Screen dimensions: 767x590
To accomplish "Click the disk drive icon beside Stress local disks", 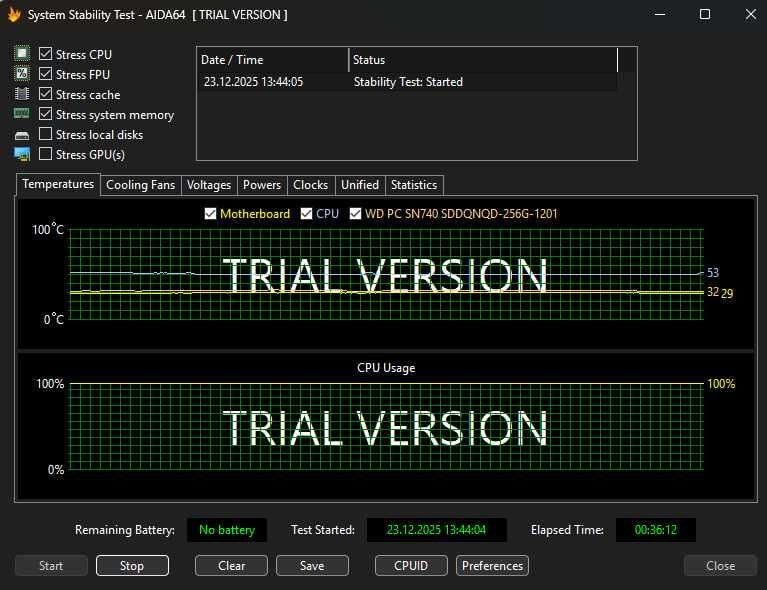I will (x=22, y=135).
